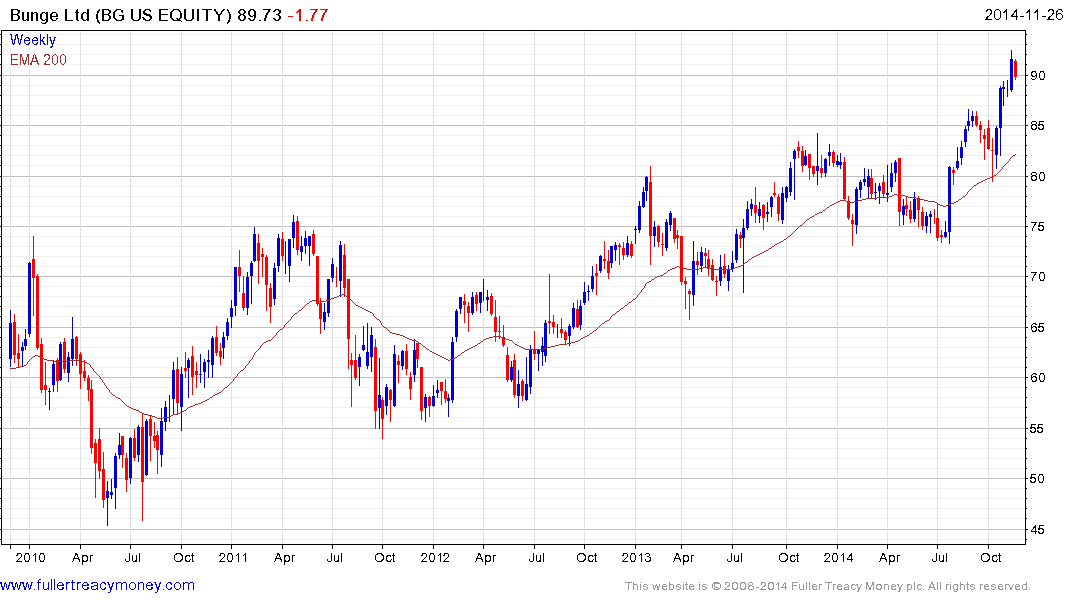Click the 50 price axis label

[x=1037, y=479]
